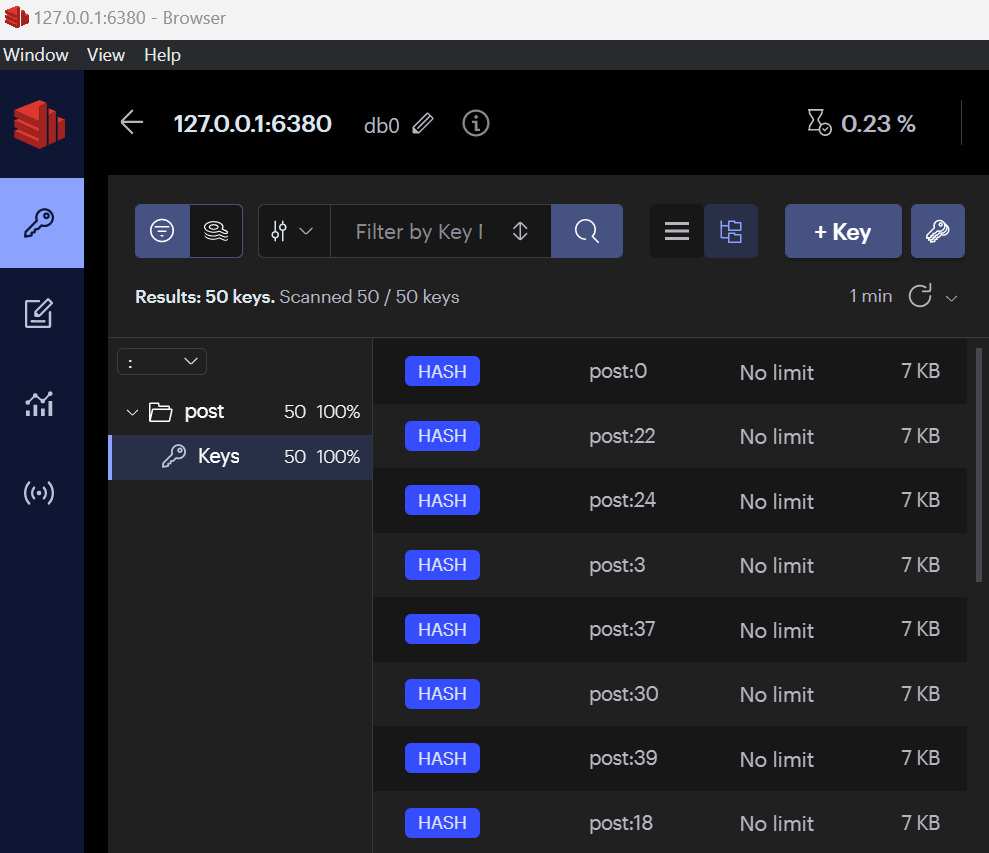Image resolution: width=989 pixels, height=853 pixels.
Task: Show database info icon
Action: pos(476,123)
